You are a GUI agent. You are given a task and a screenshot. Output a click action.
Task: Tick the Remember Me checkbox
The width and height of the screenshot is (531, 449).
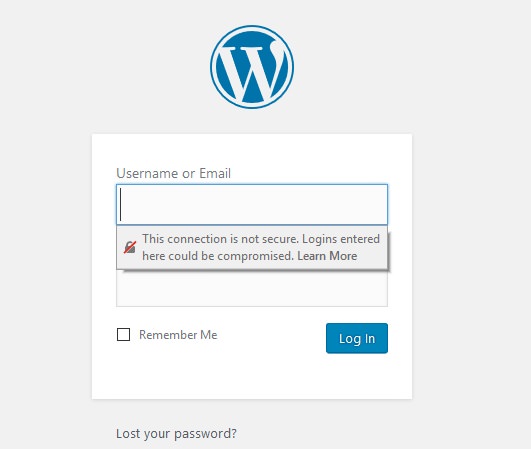click(x=123, y=335)
